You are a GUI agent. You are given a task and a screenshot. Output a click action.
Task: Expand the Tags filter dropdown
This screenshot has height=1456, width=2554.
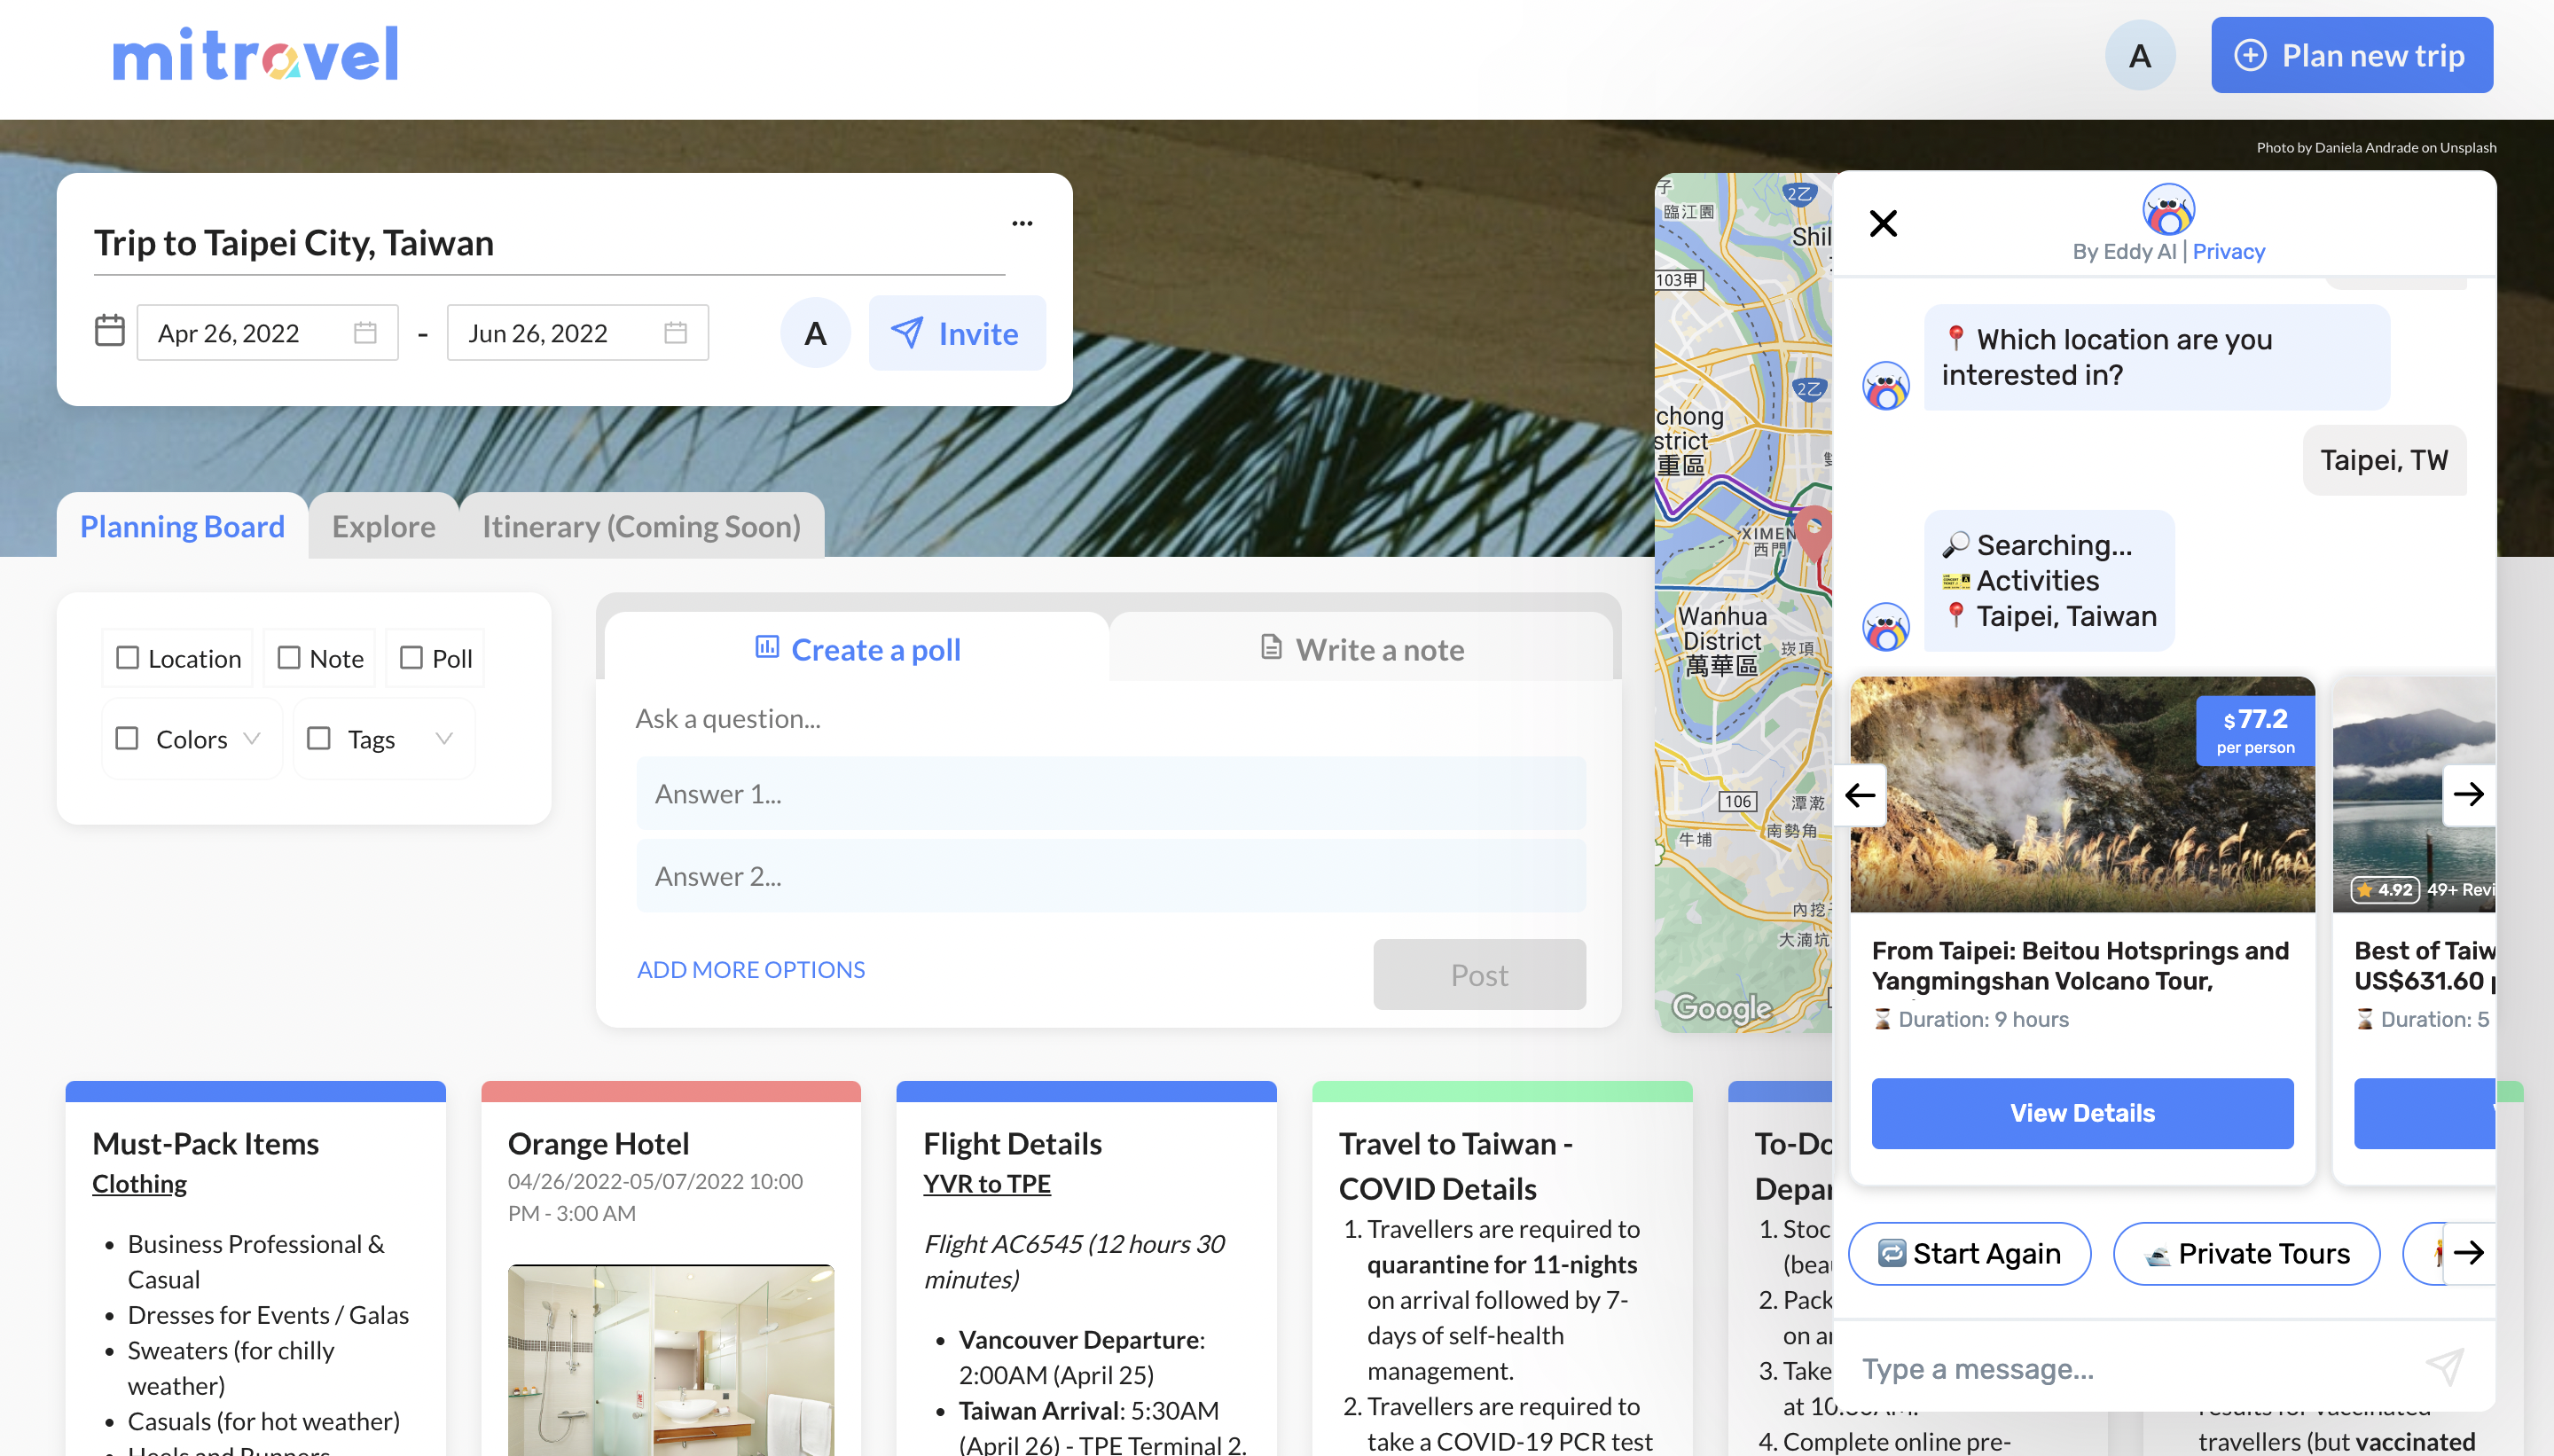444,739
